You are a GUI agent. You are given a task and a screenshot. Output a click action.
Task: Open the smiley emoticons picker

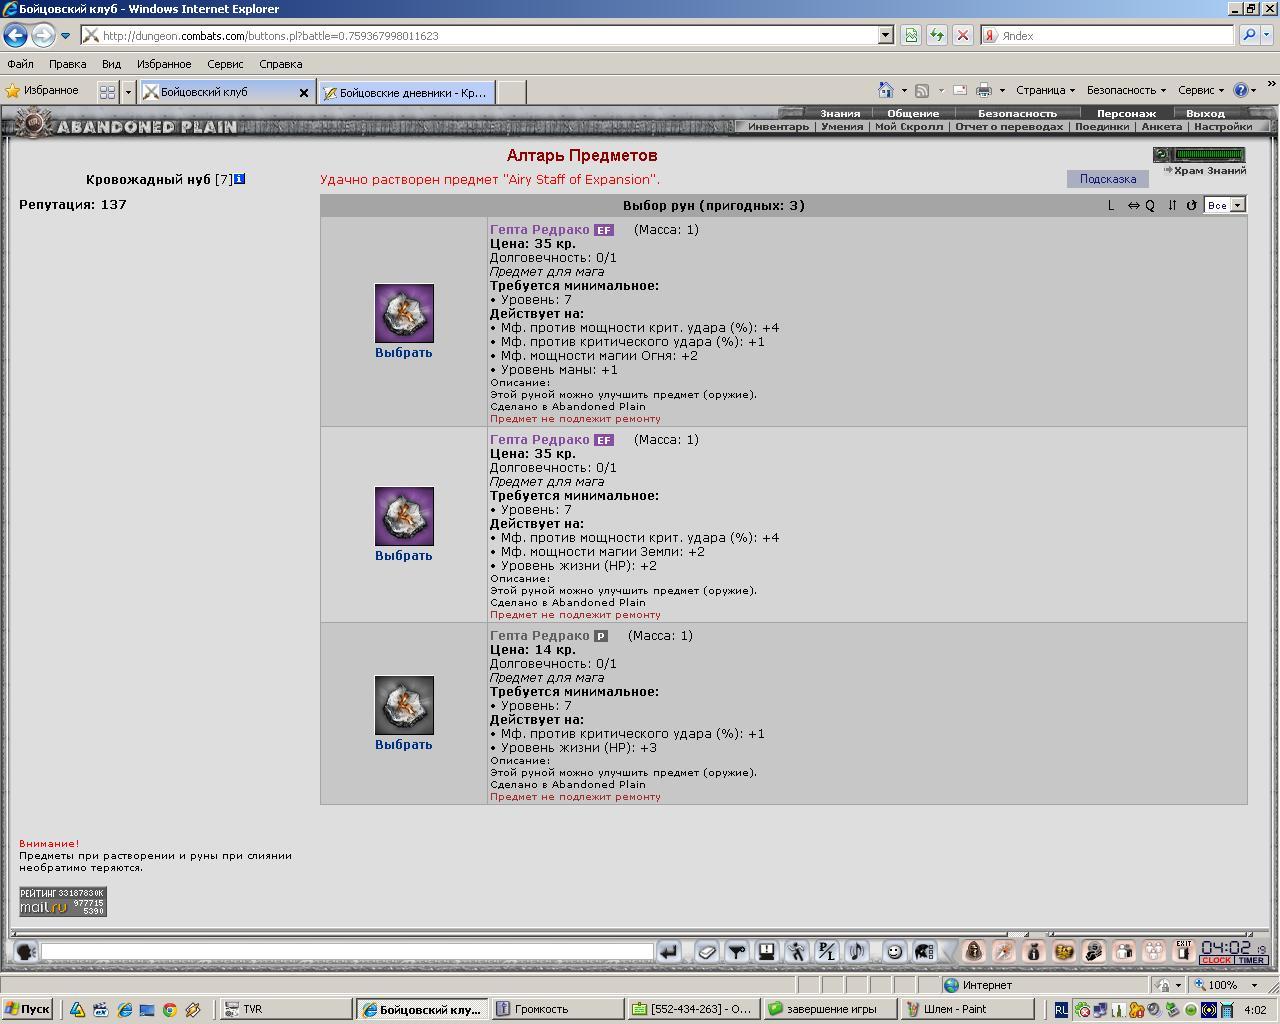coord(895,952)
